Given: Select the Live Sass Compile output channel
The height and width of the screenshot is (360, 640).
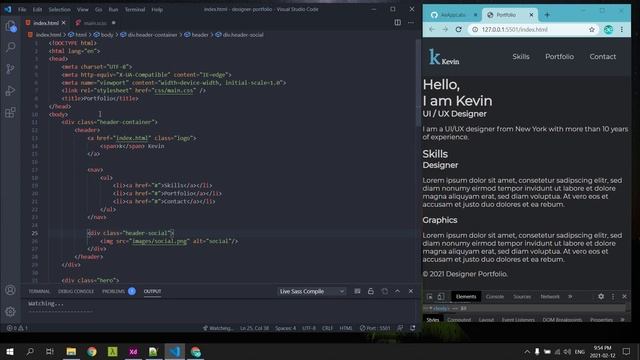Looking at the screenshot, I should pyautogui.click(x=312, y=291).
